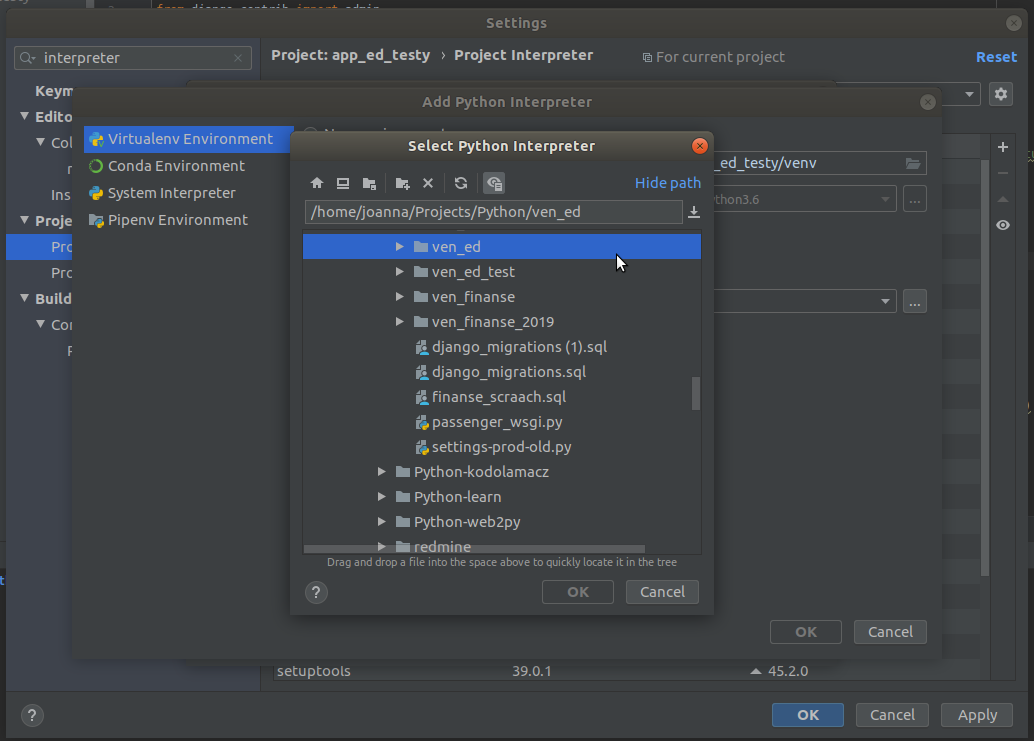This screenshot has width=1034, height=741.
Task: Open help in the Settings window
Action: pyautogui.click(x=32, y=715)
